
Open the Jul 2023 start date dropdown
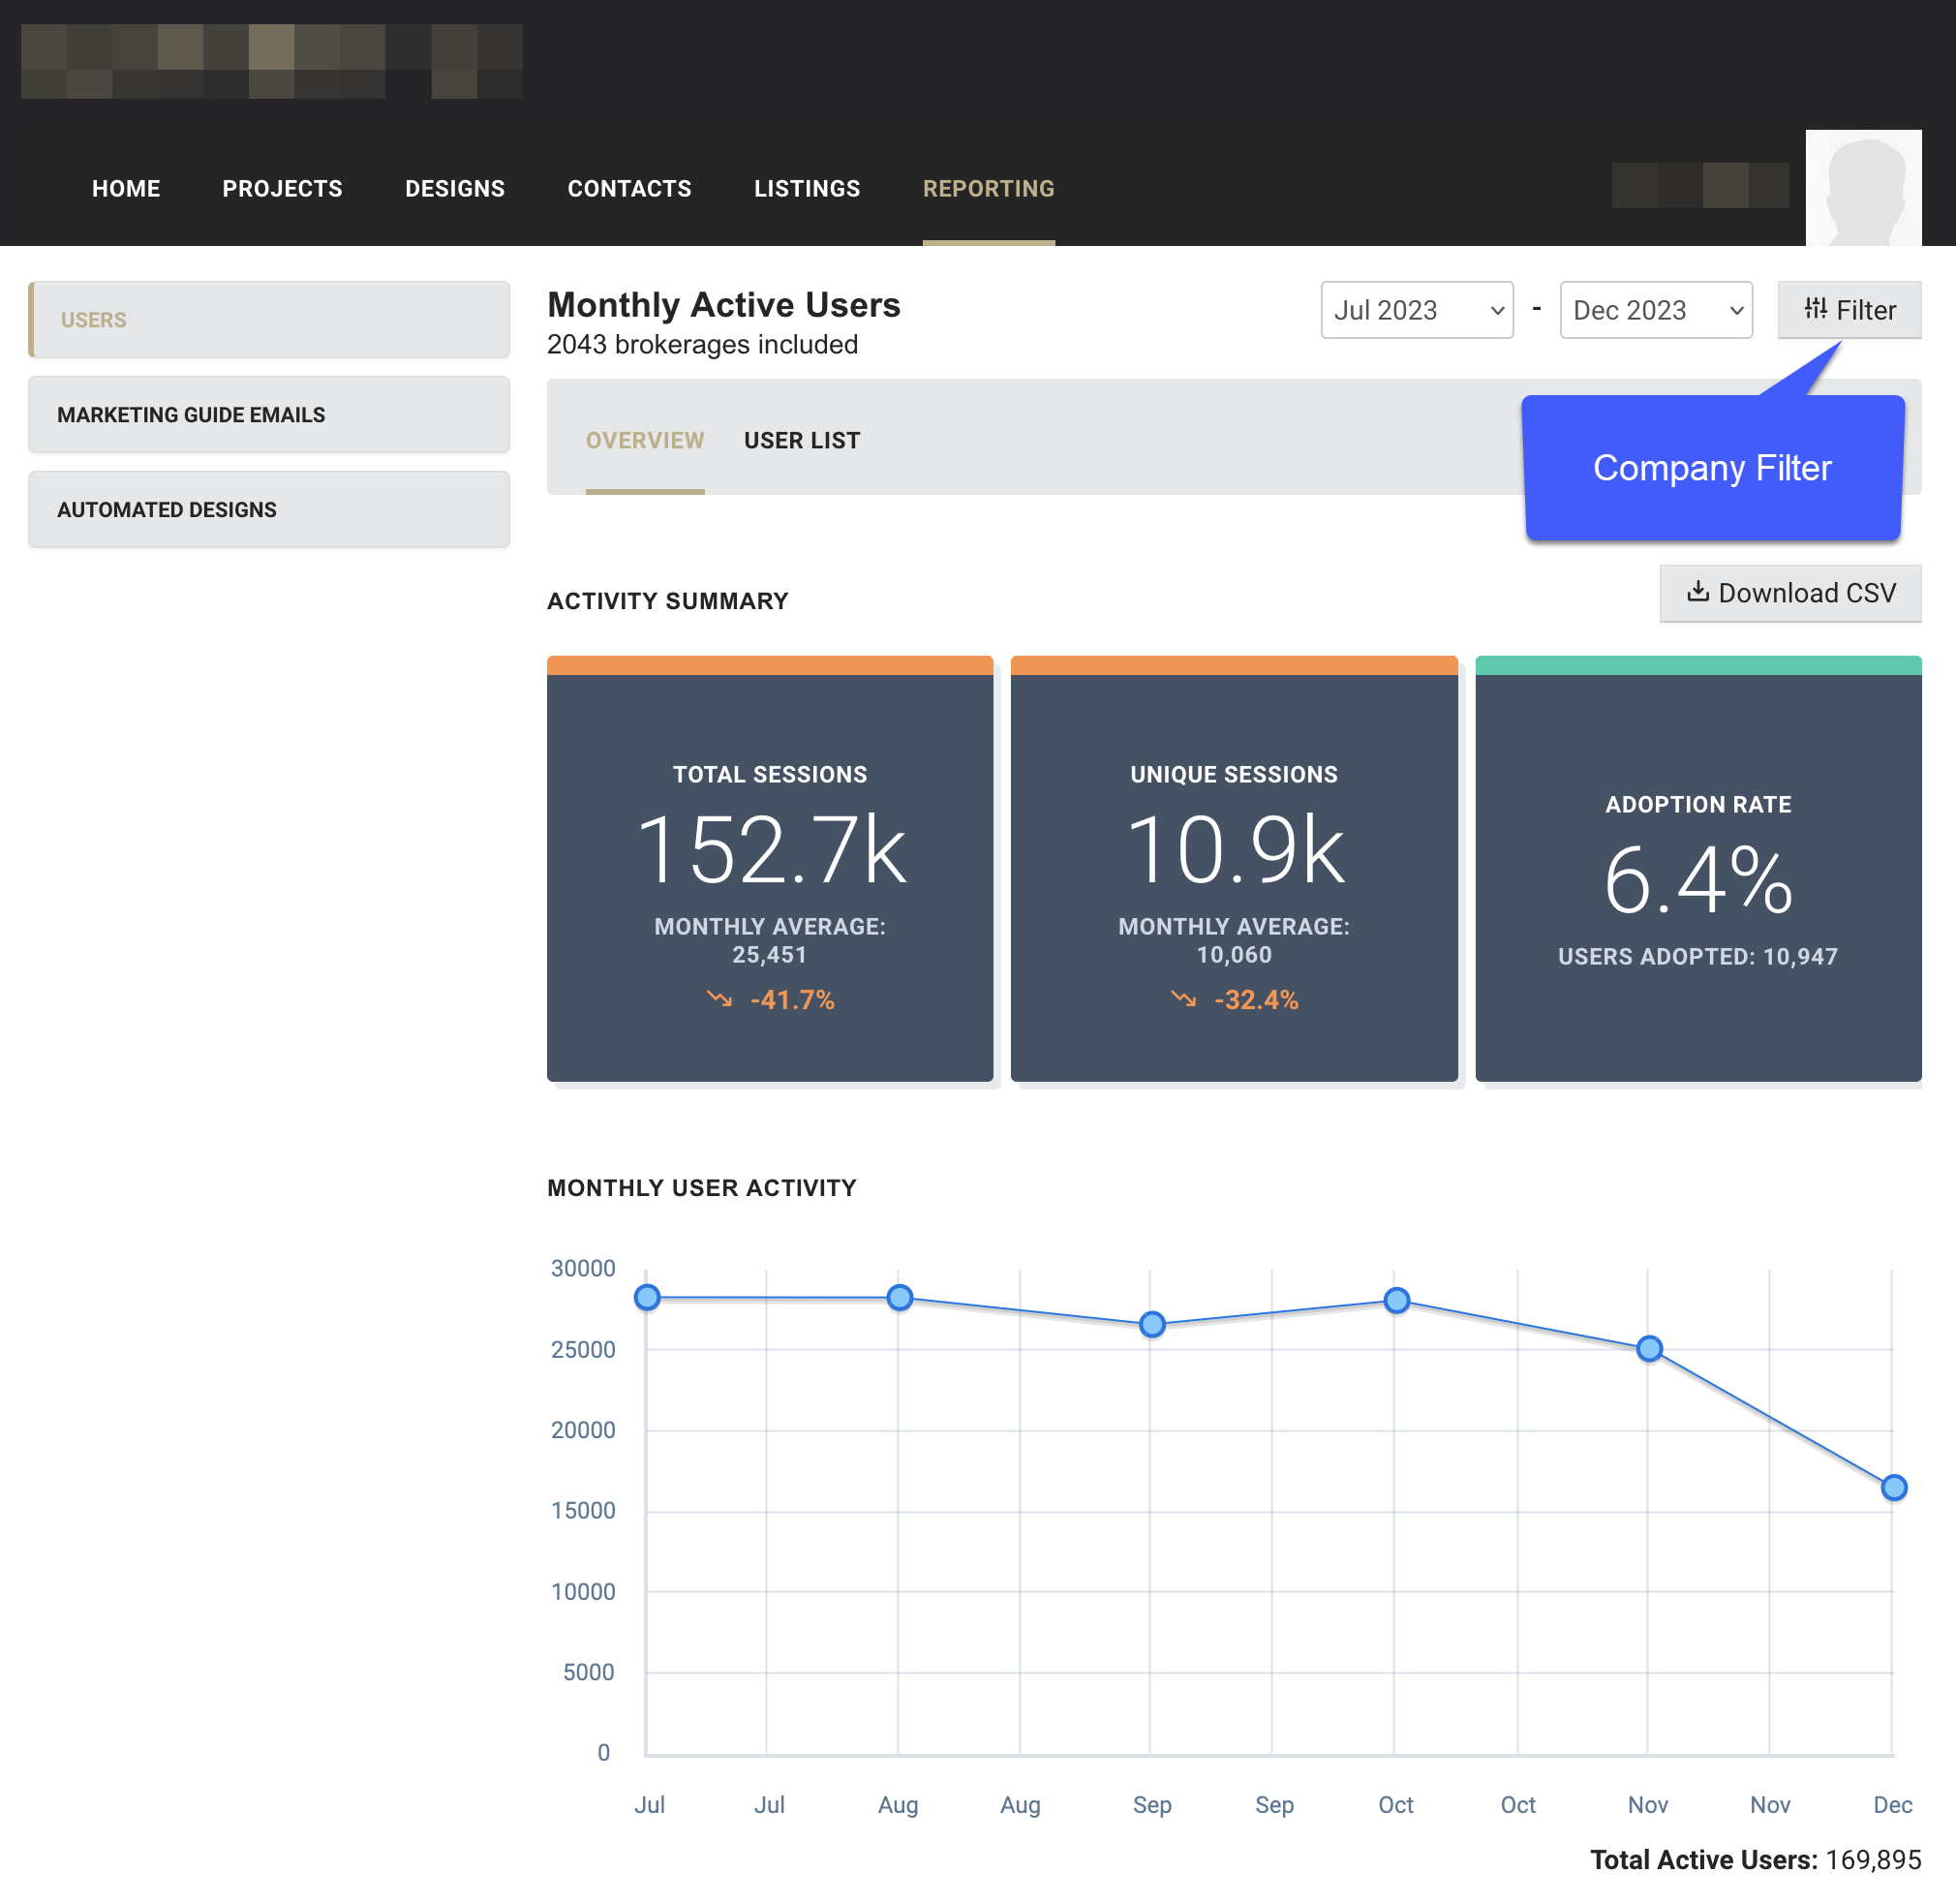point(1416,310)
